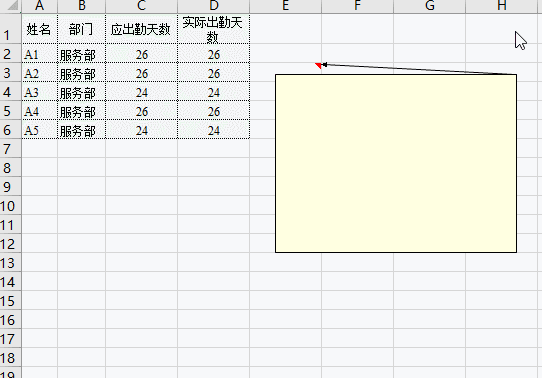Select column H header
The height and width of the screenshot is (378, 542).
click(x=502, y=6)
